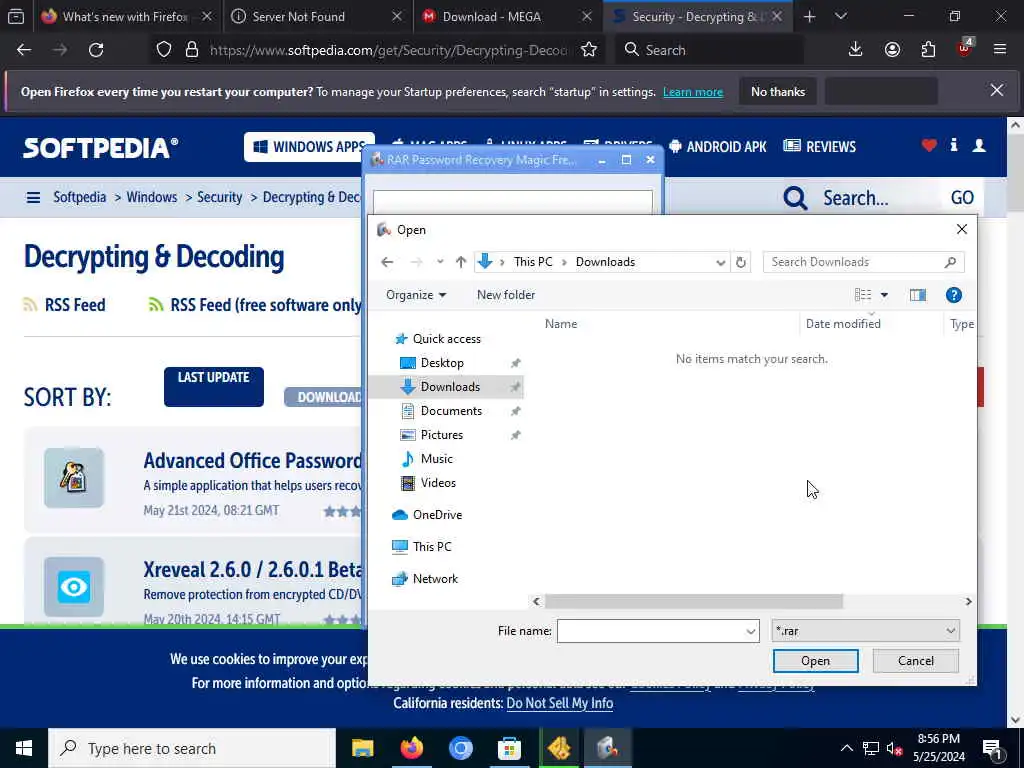Sort by Last Update
Screen dimensions: 1024x768
pyautogui.click(x=214, y=387)
